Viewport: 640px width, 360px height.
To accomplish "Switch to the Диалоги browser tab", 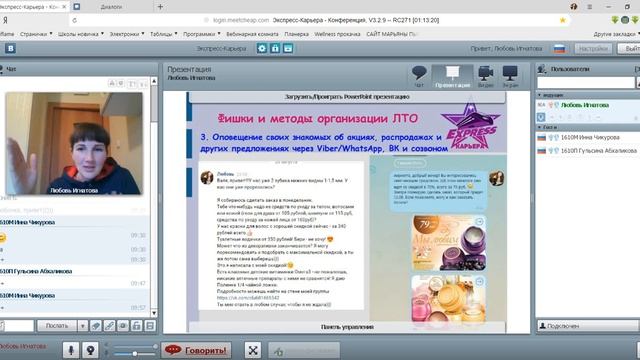I will pyautogui.click(x=111, y=7).
